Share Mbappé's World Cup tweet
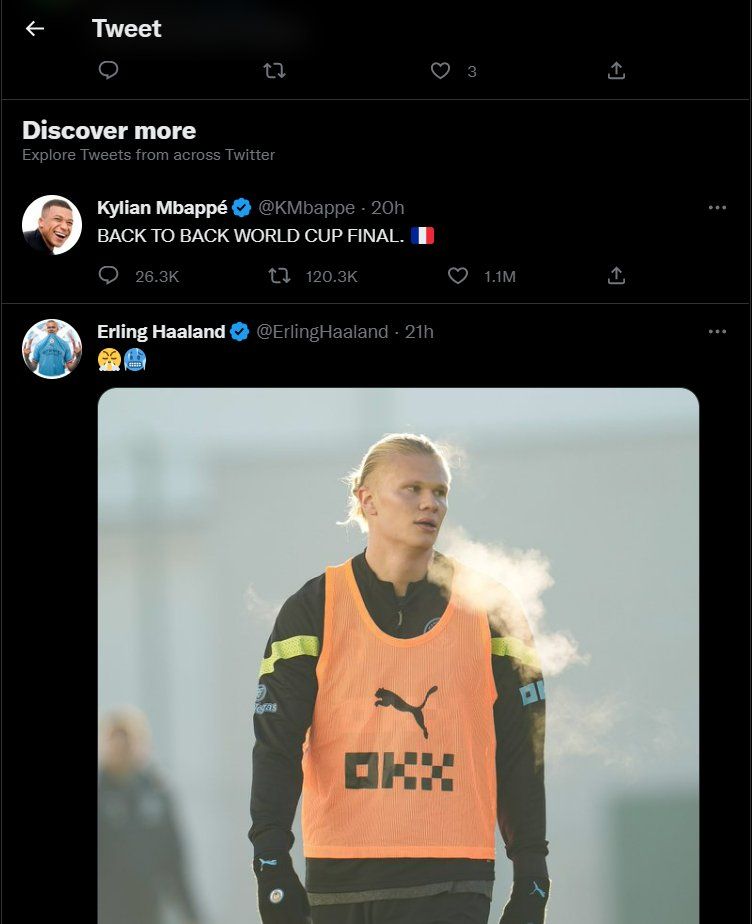The image size is (752, 924). (616, 276)
